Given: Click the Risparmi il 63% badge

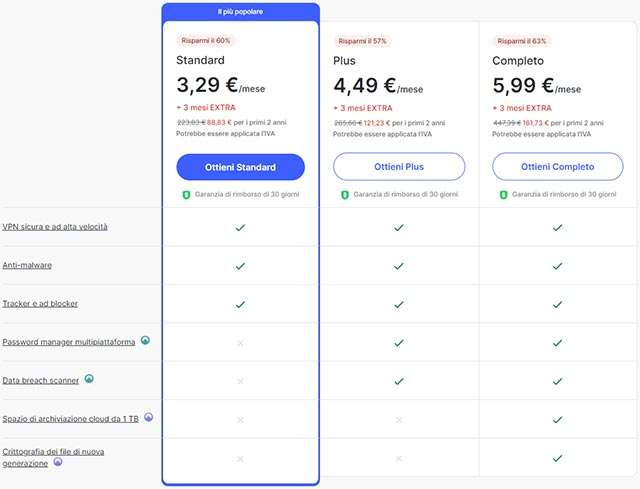Looking at the screenshot, I should (x=522, y=40).
